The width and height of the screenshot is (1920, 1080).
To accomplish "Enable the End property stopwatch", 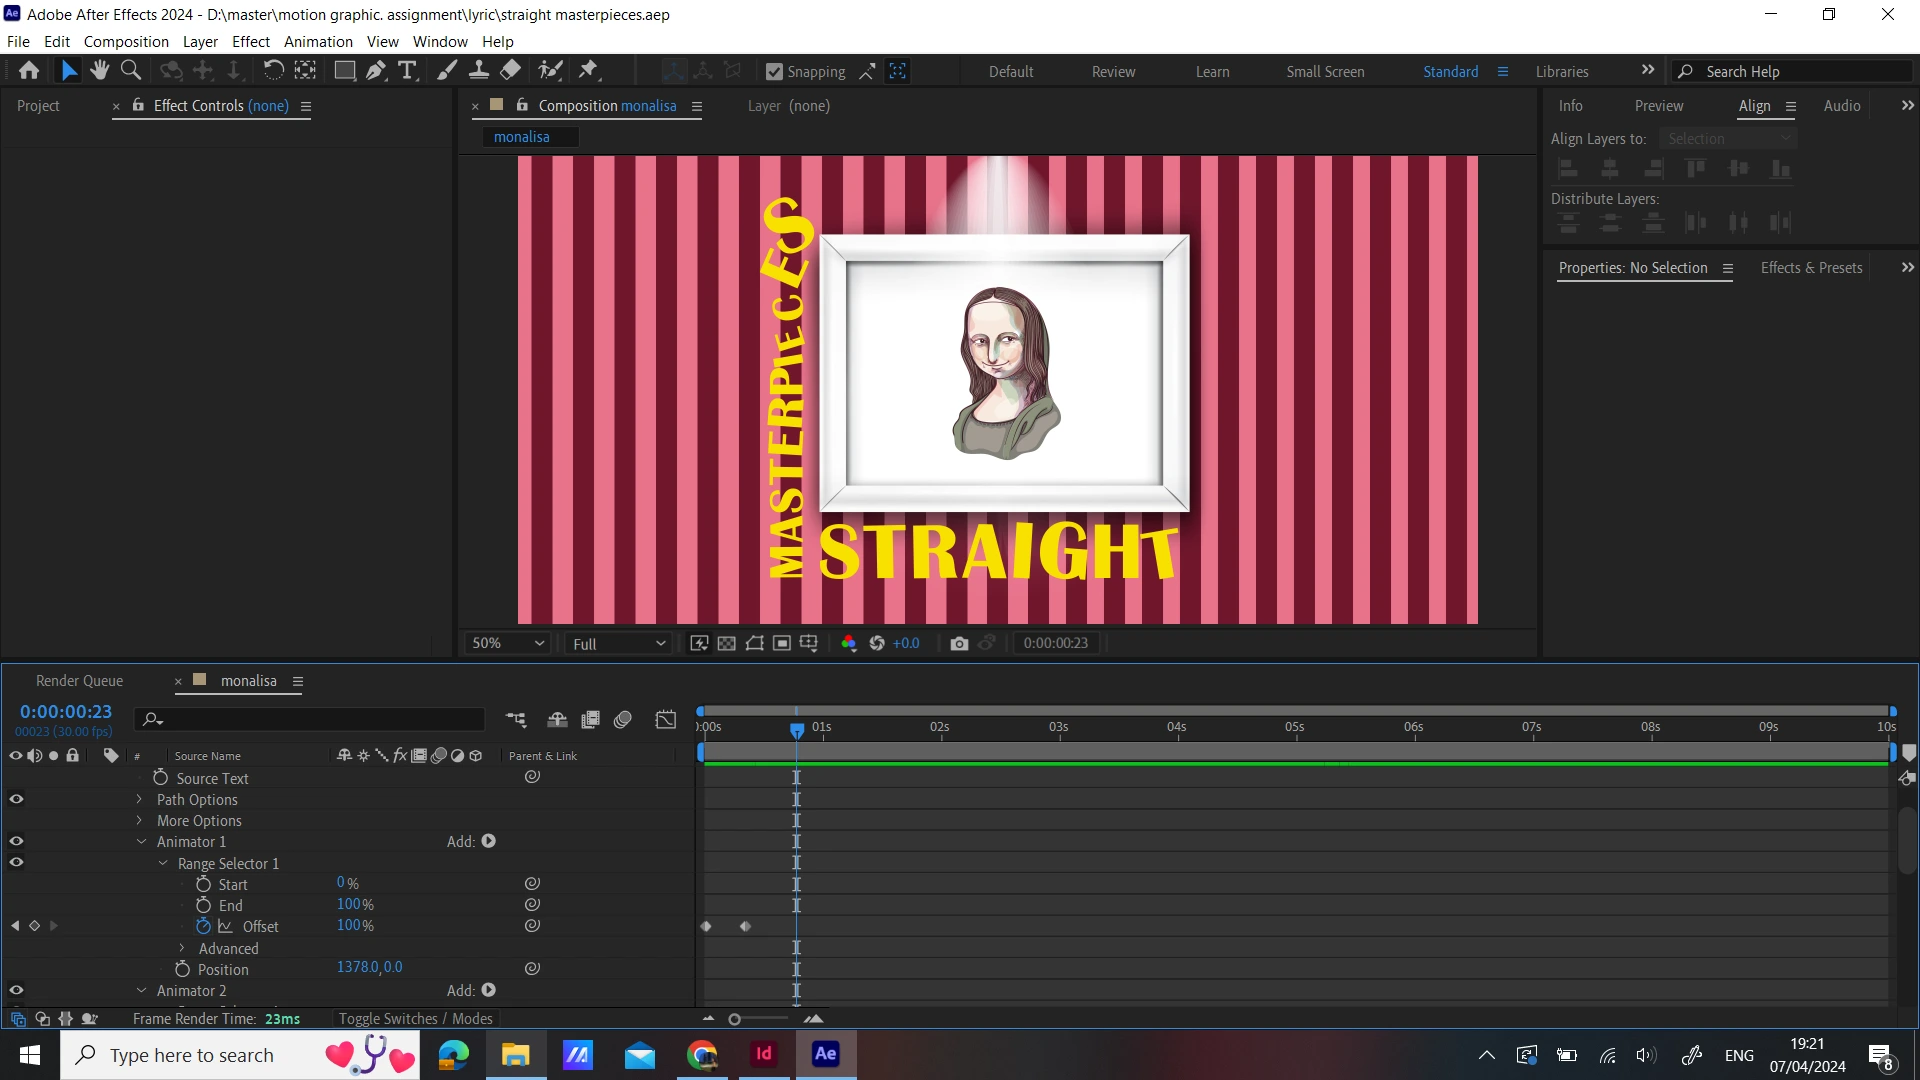I will coord(203,905).
